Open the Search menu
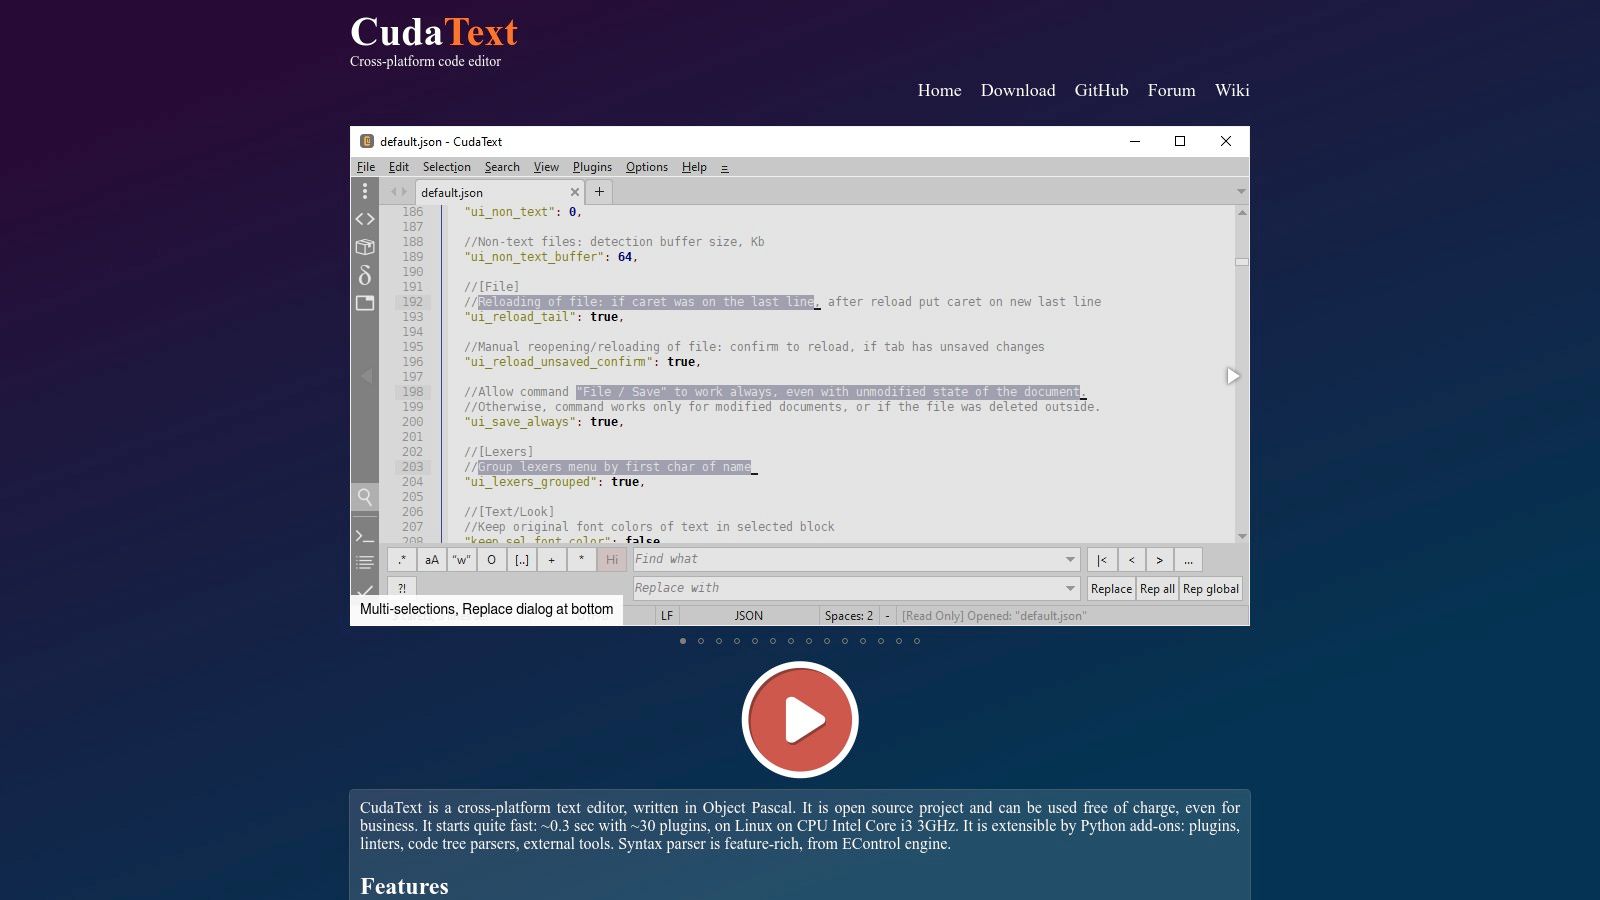1600x900 pixels. point(502,167)
